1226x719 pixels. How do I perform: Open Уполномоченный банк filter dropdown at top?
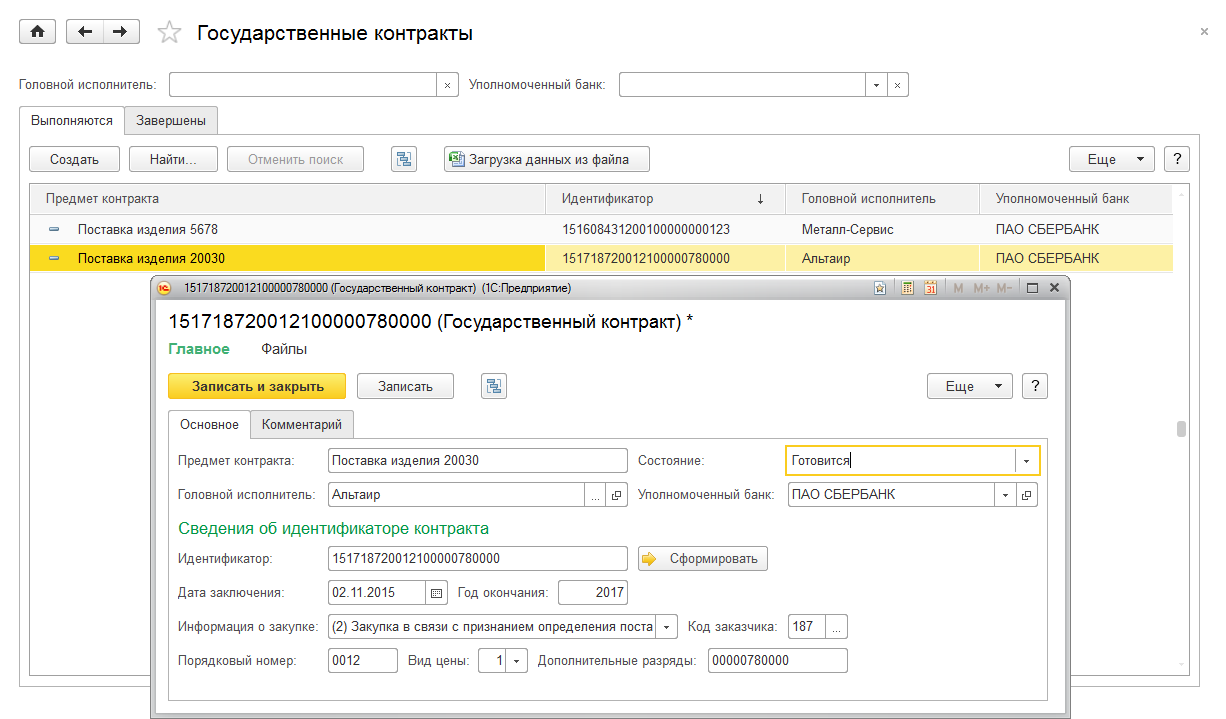[876, 85]
